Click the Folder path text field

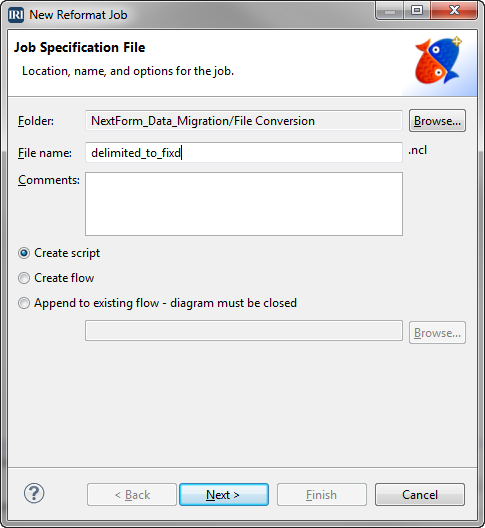pyautogui.click(x=244, y=121)
